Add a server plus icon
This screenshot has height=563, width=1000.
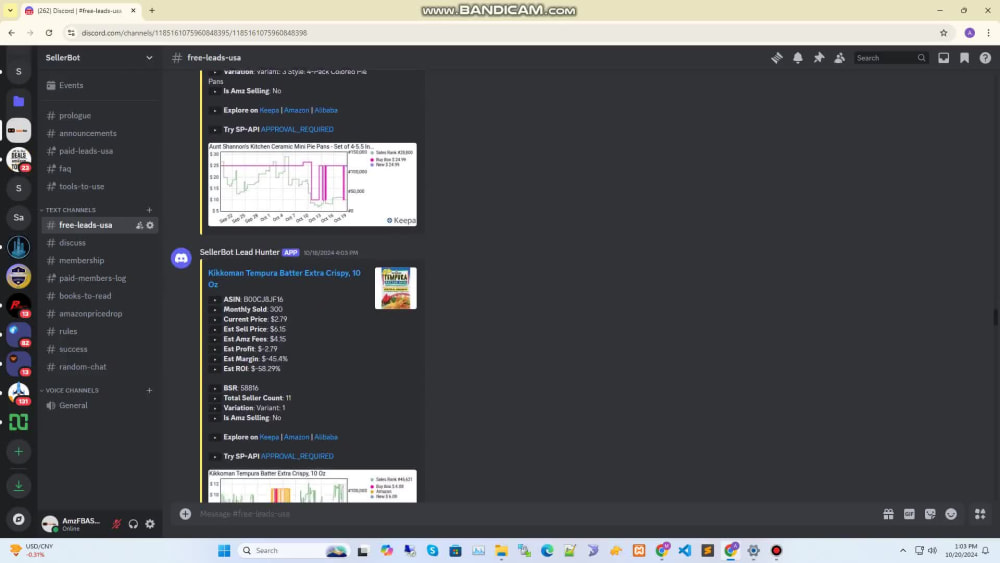pos(18,452)
